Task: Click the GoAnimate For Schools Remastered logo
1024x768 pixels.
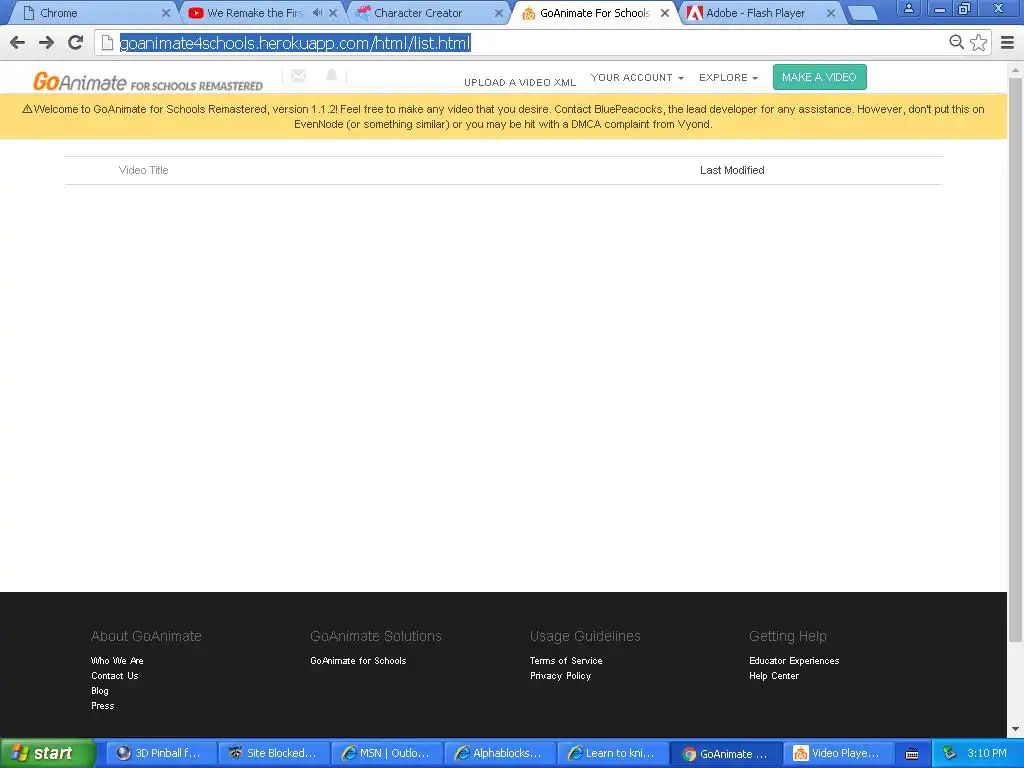Action: coord(148,82)
